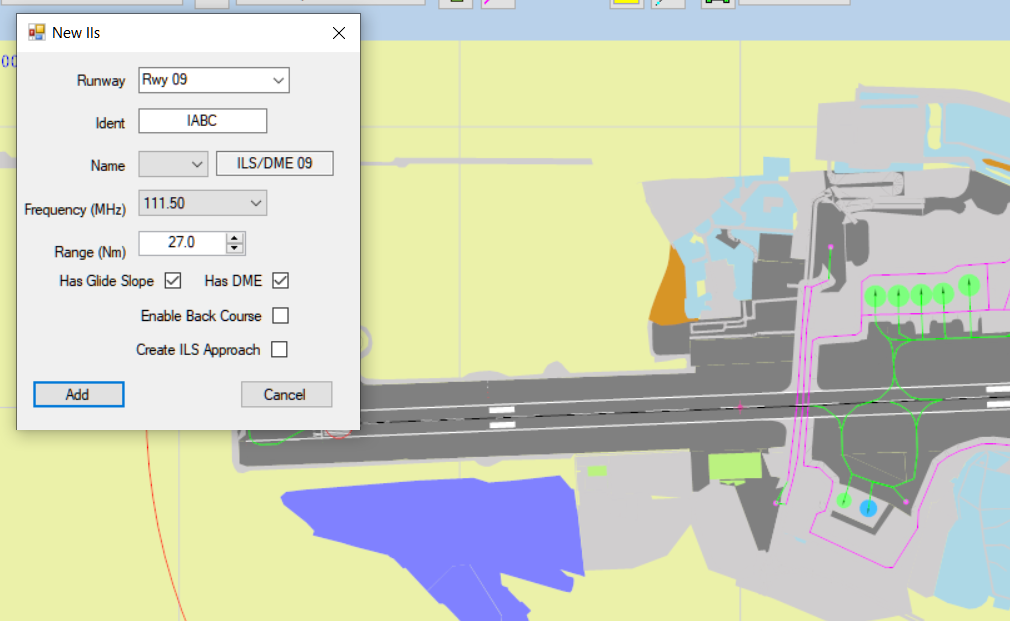
Task: Open the Runway dropdown showing Rwy 09
Action: (x=214, y=80)
